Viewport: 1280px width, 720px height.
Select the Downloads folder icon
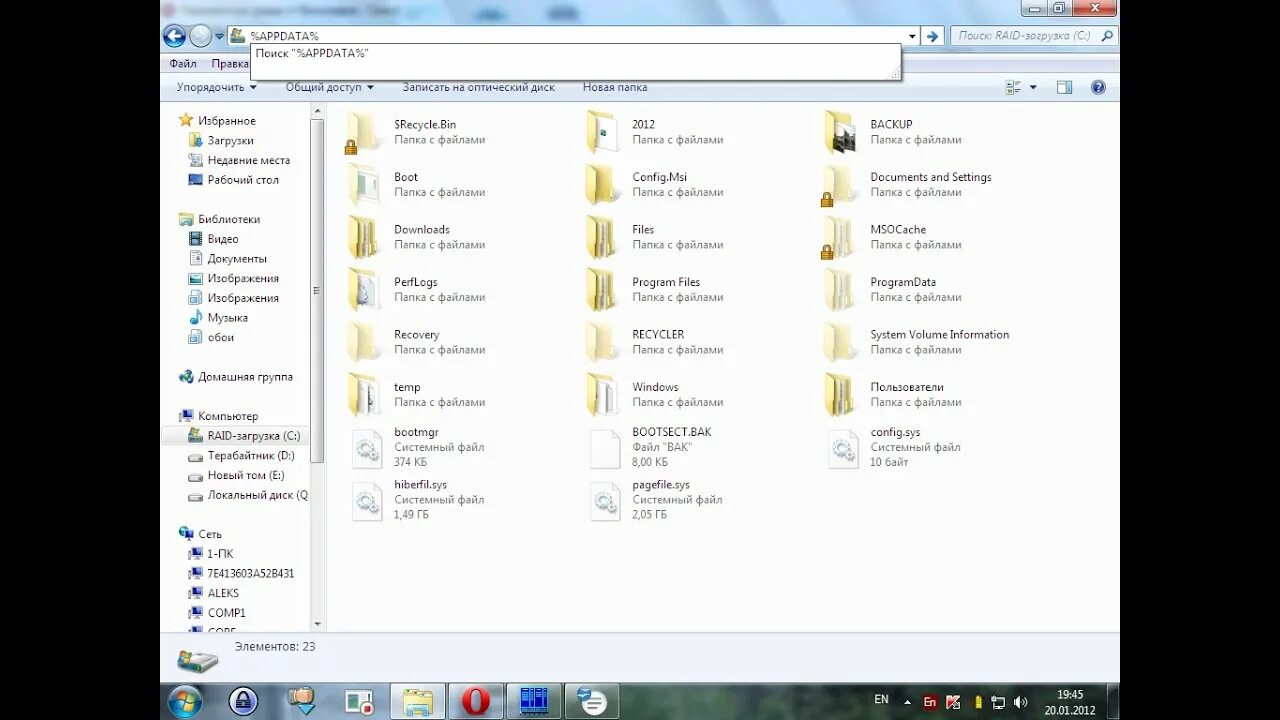[x=363, y=237]
